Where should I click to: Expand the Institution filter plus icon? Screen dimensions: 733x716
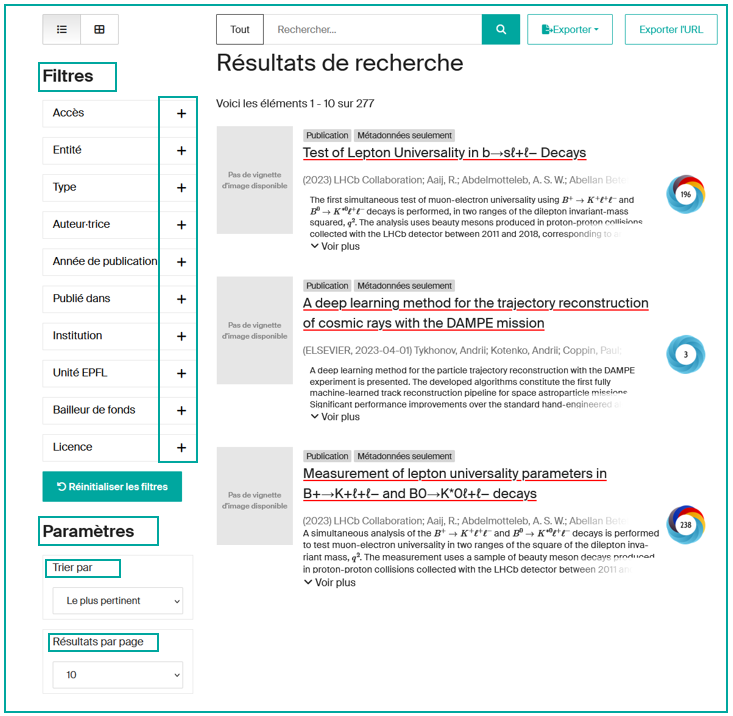coord(181,337)
